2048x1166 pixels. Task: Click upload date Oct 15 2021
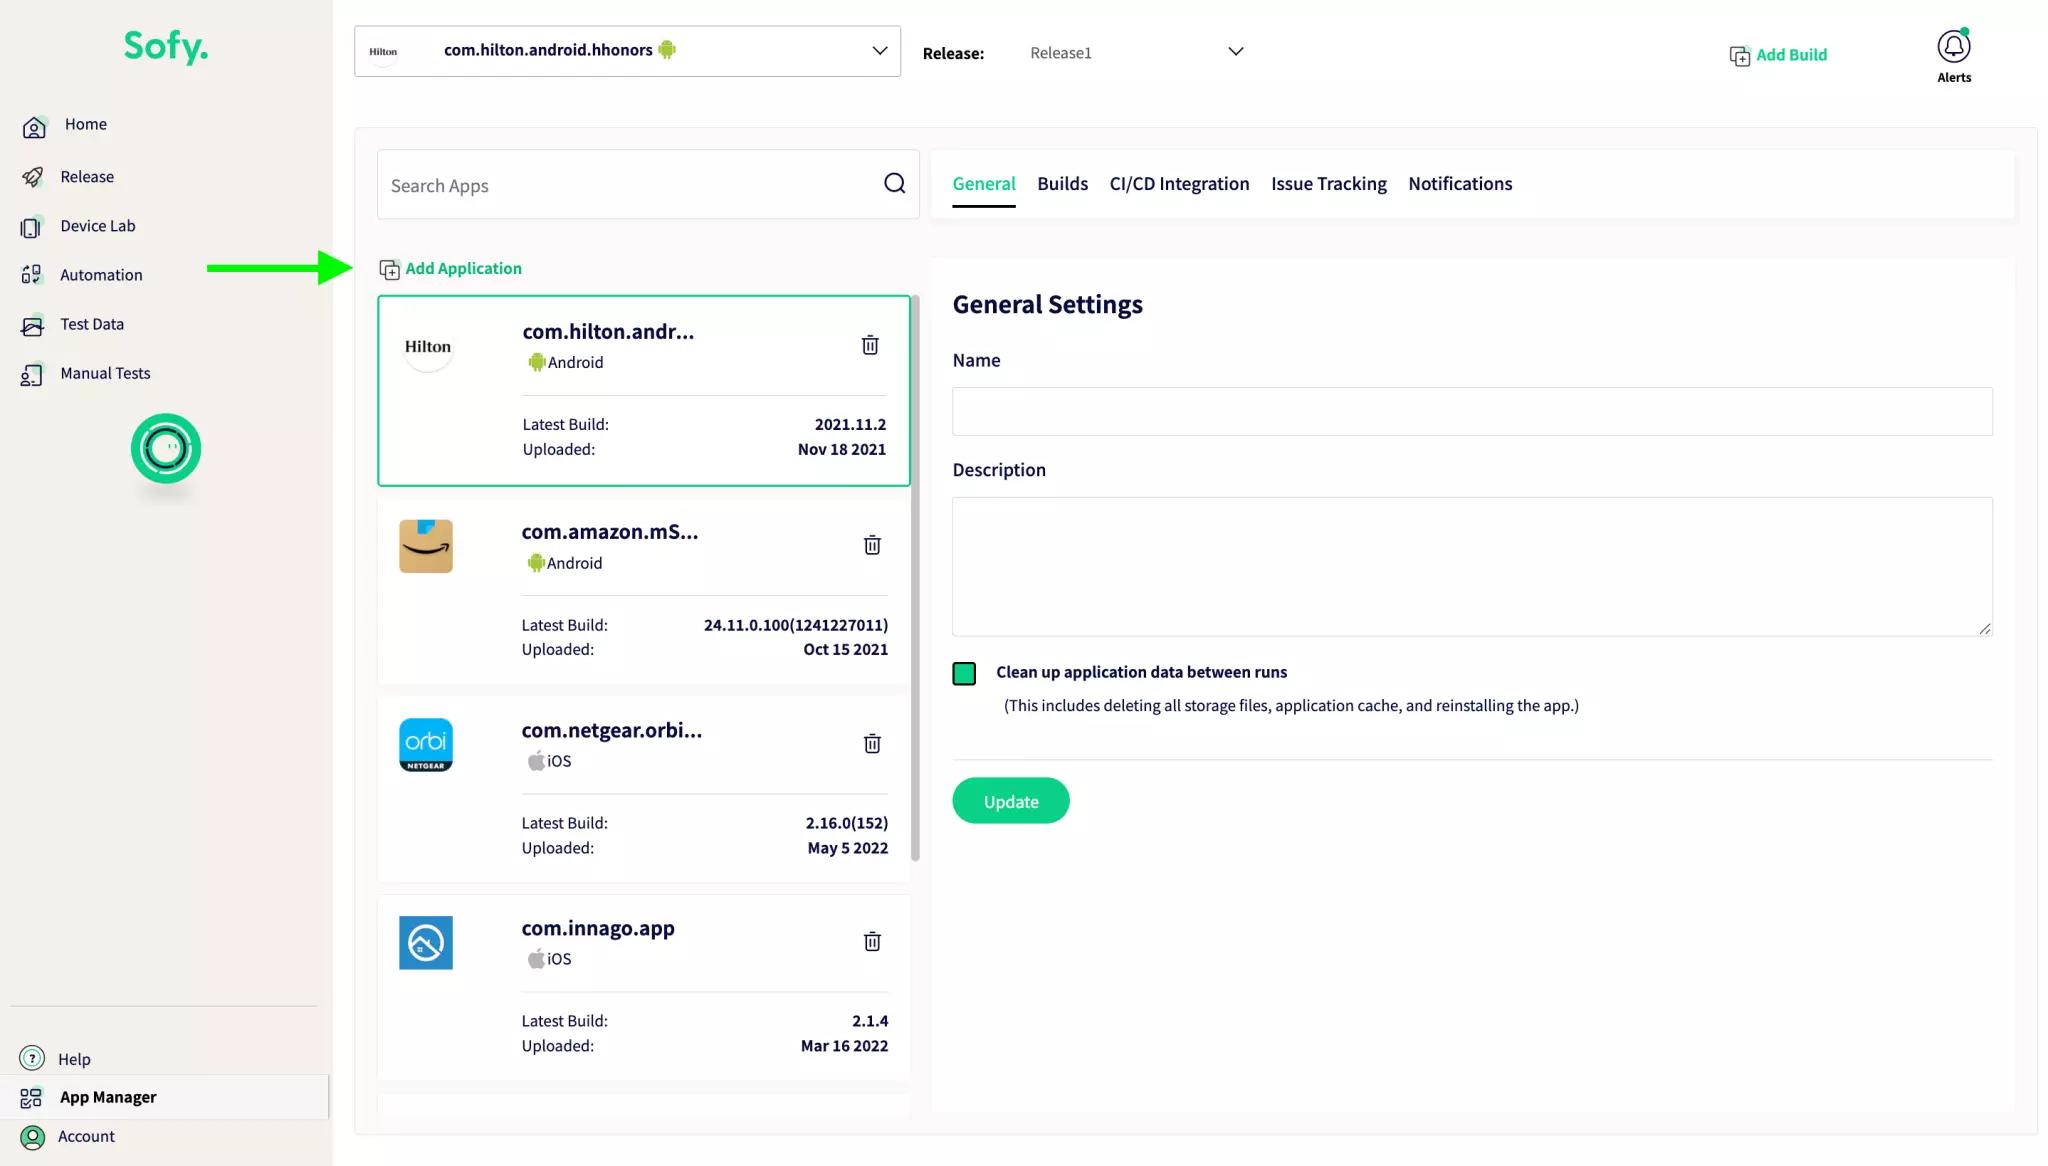846,650
